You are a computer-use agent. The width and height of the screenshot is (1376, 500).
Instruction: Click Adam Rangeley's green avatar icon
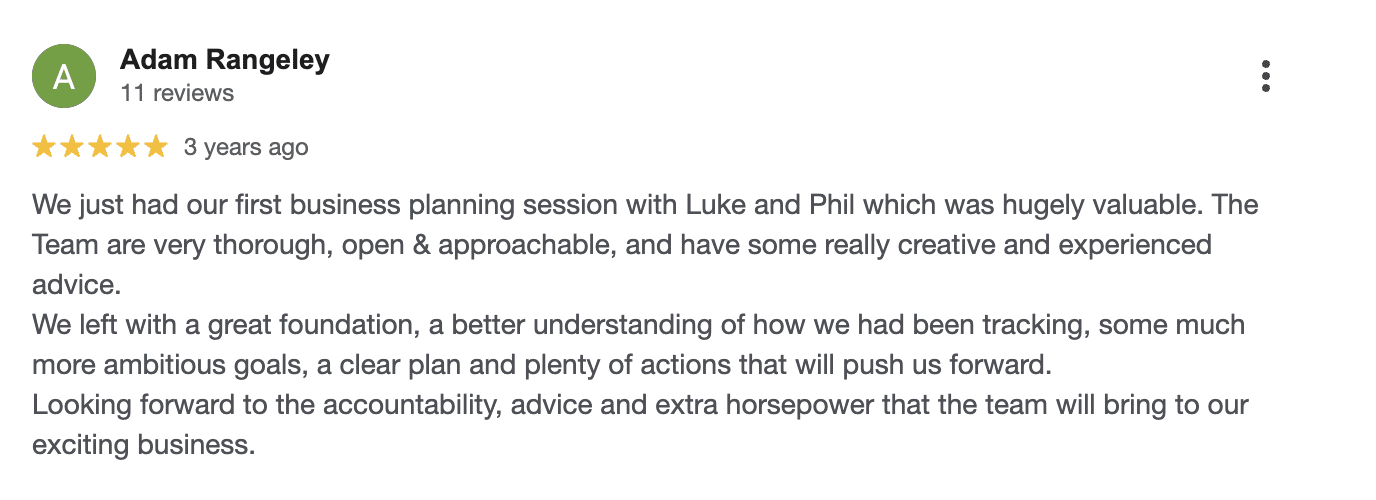64,76
